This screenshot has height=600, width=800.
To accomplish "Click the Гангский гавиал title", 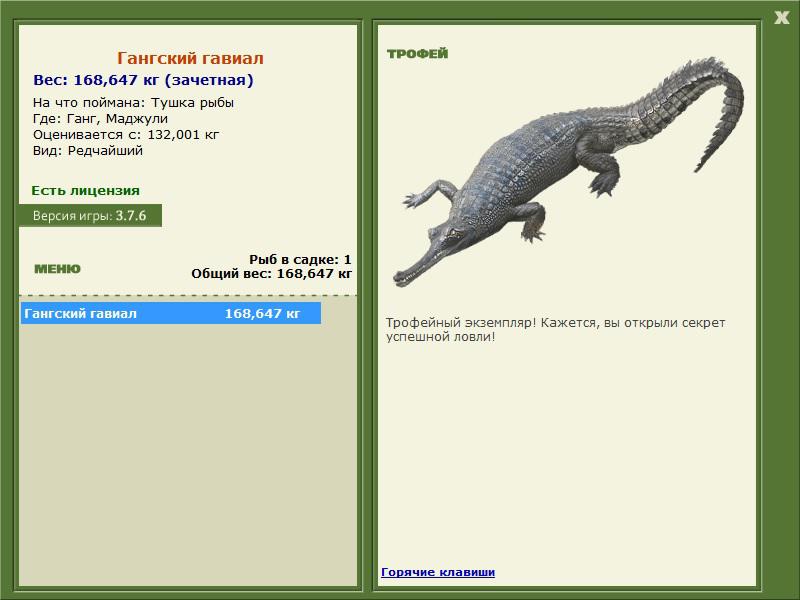I will 190,58.
